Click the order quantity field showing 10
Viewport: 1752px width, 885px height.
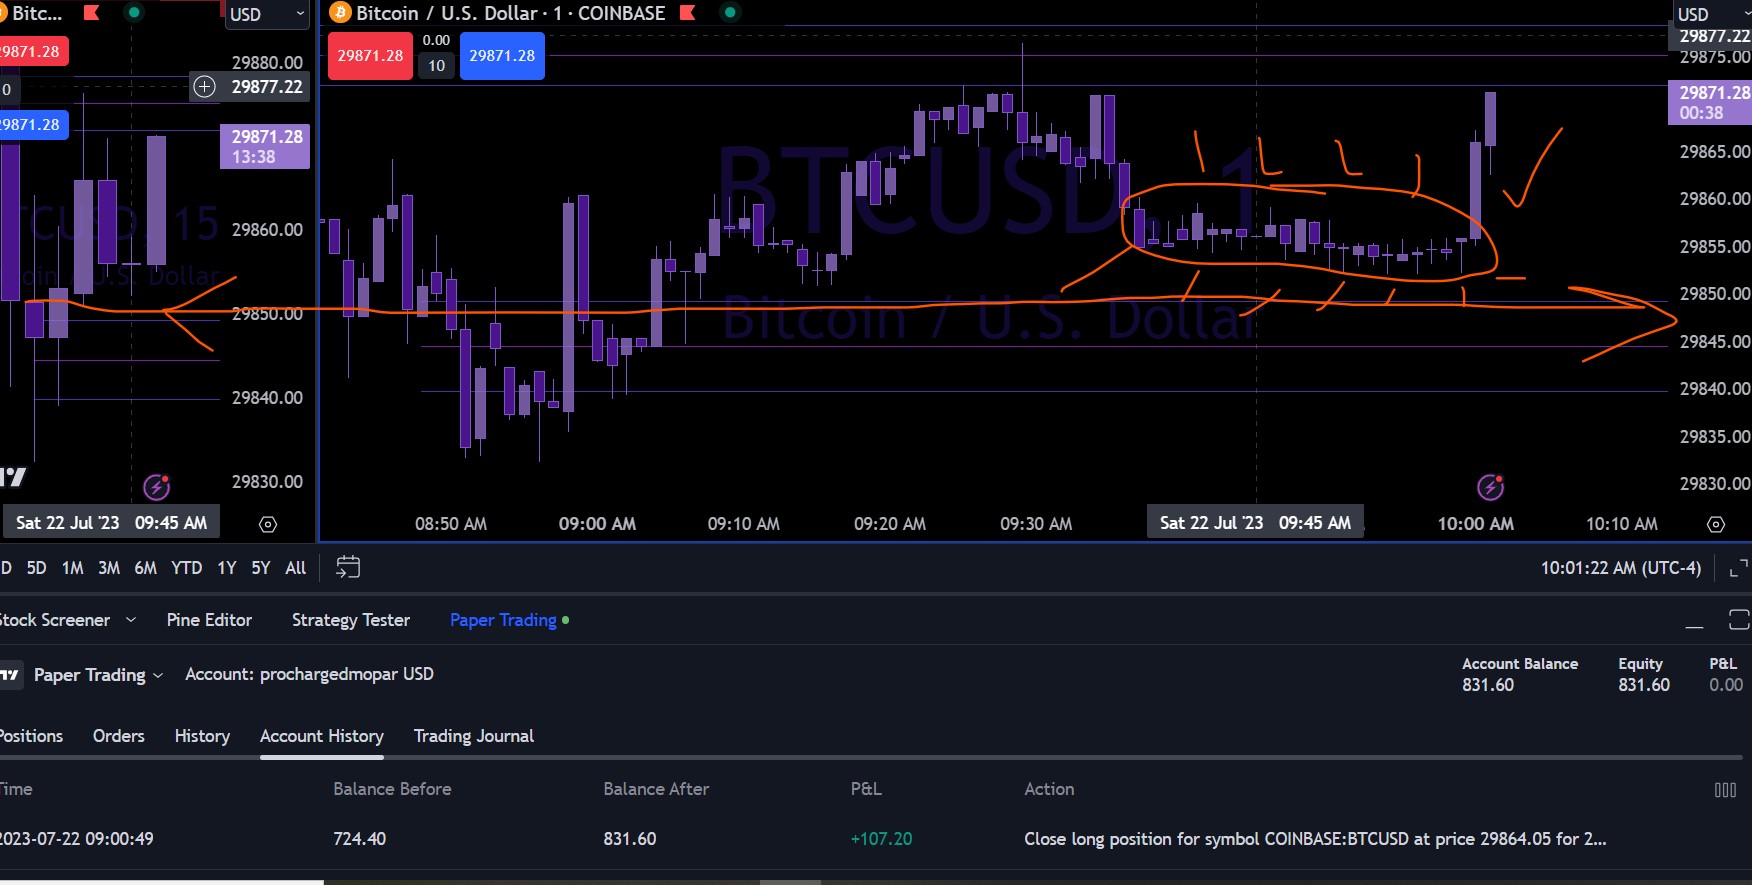click(x=436, y=66)
